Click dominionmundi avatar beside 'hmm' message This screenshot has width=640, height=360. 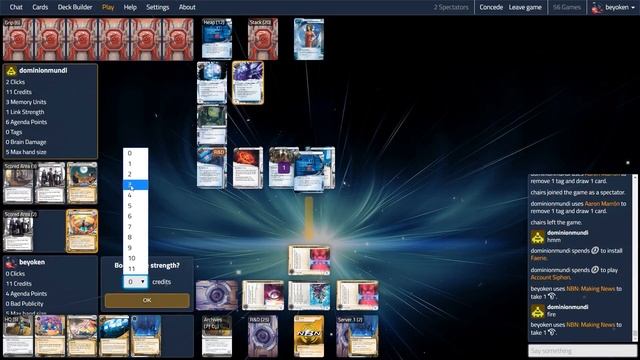pyautogui.click(x=538, y=237)
